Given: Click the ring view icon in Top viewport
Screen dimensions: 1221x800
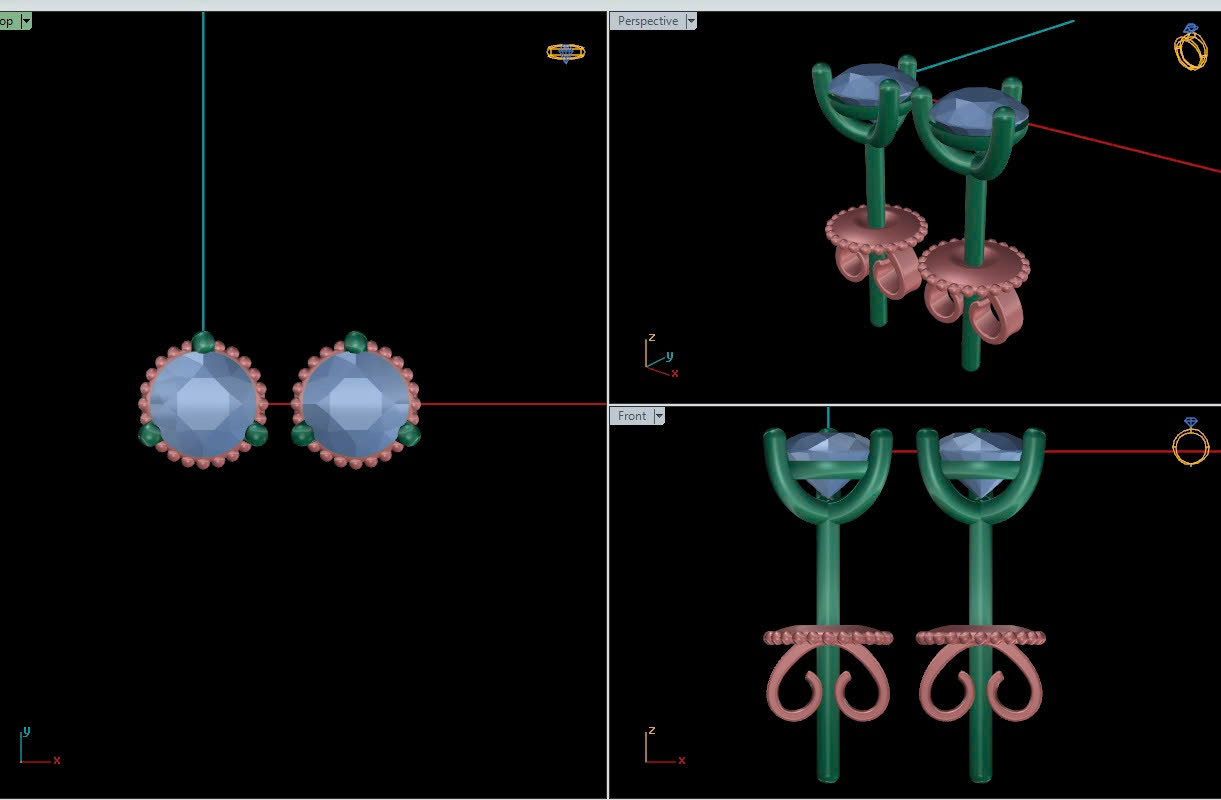Looking at the screenshot, I should pyautogui.click(x=565, y=52).
